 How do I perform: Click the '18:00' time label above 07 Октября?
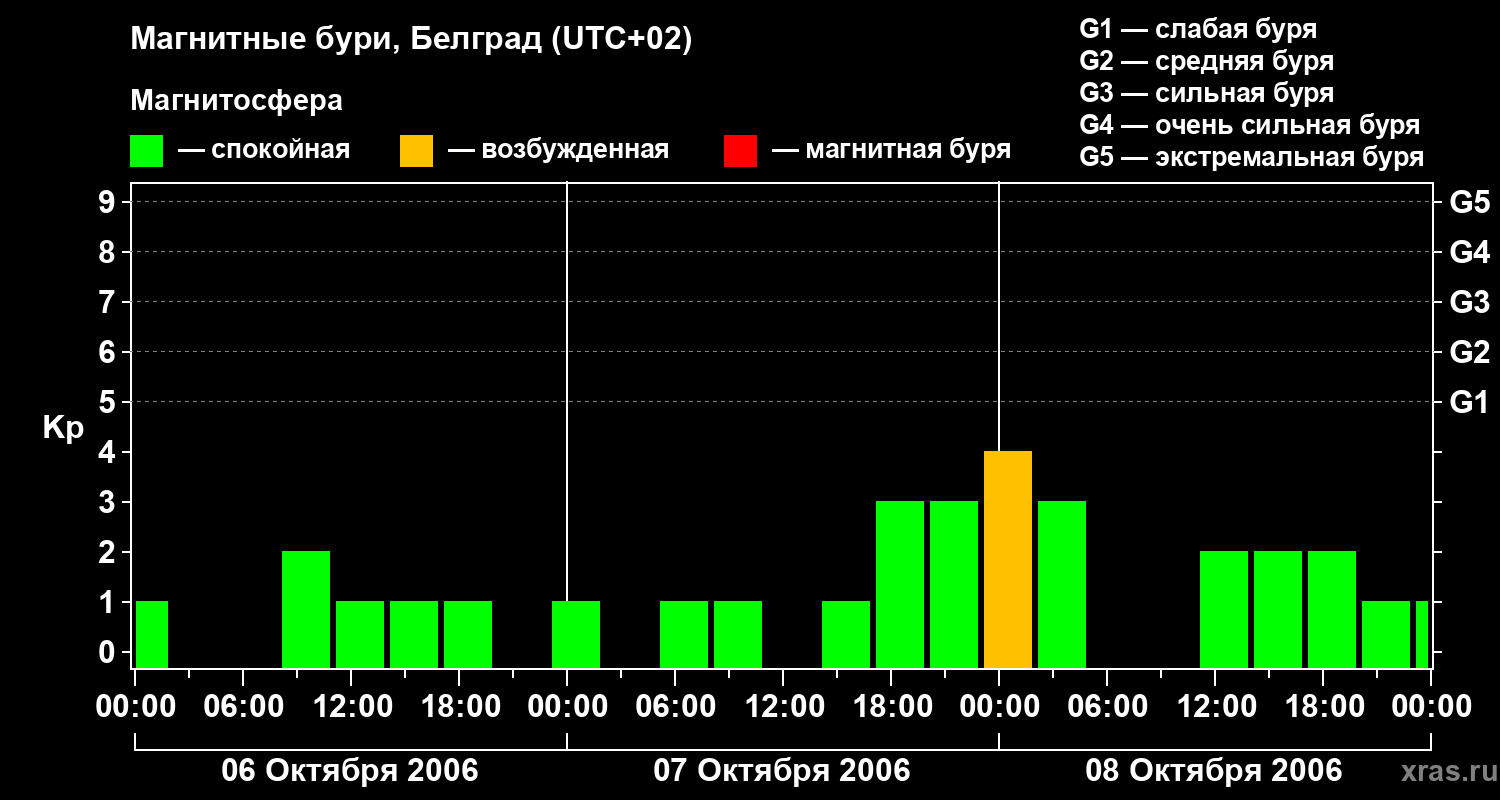coord(891,707)
